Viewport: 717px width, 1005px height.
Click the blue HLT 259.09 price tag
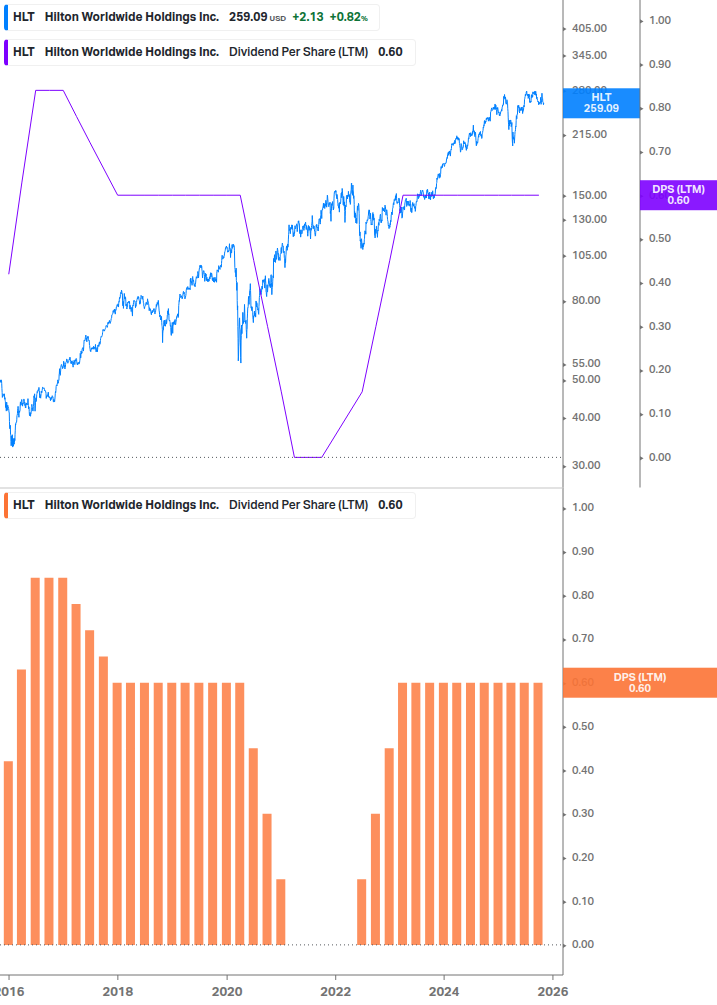(x=601, y=103)
